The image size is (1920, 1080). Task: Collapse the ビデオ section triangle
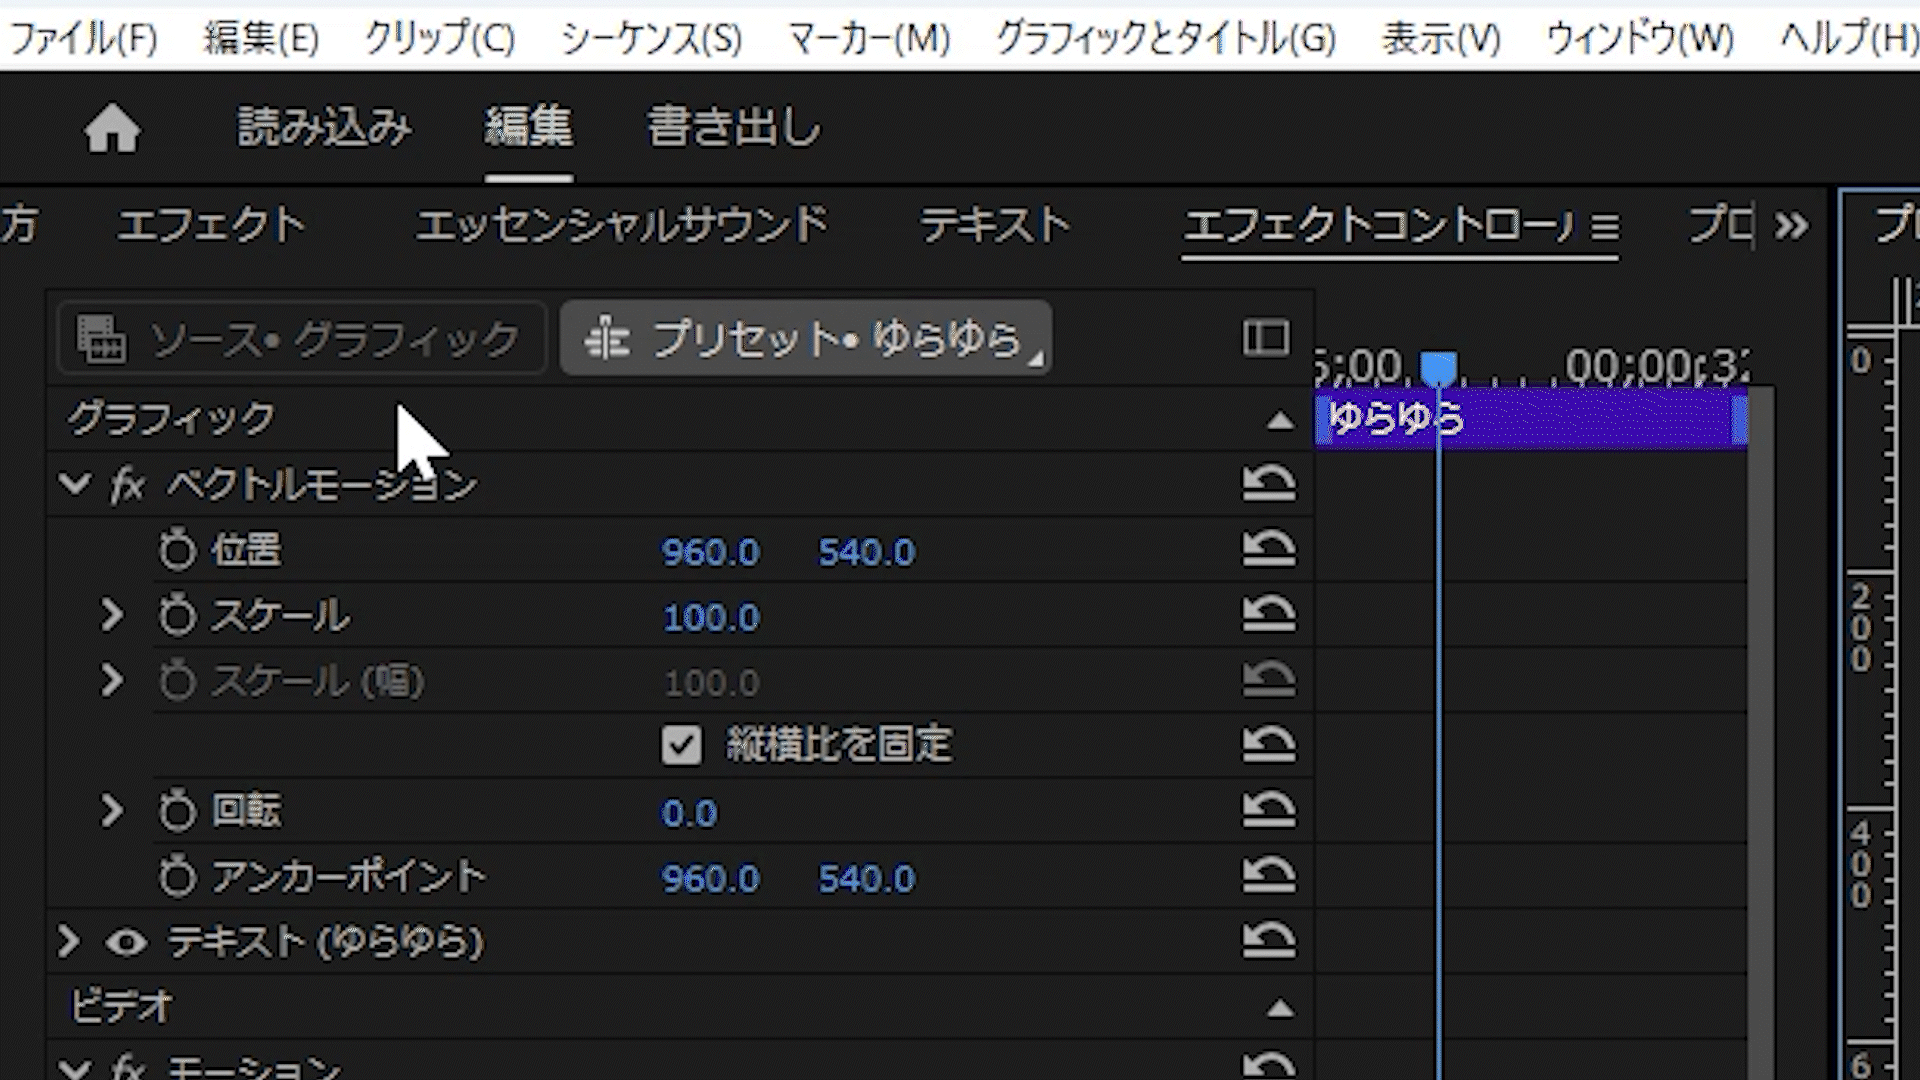pyautogui.click(x=1280, y=1009)
